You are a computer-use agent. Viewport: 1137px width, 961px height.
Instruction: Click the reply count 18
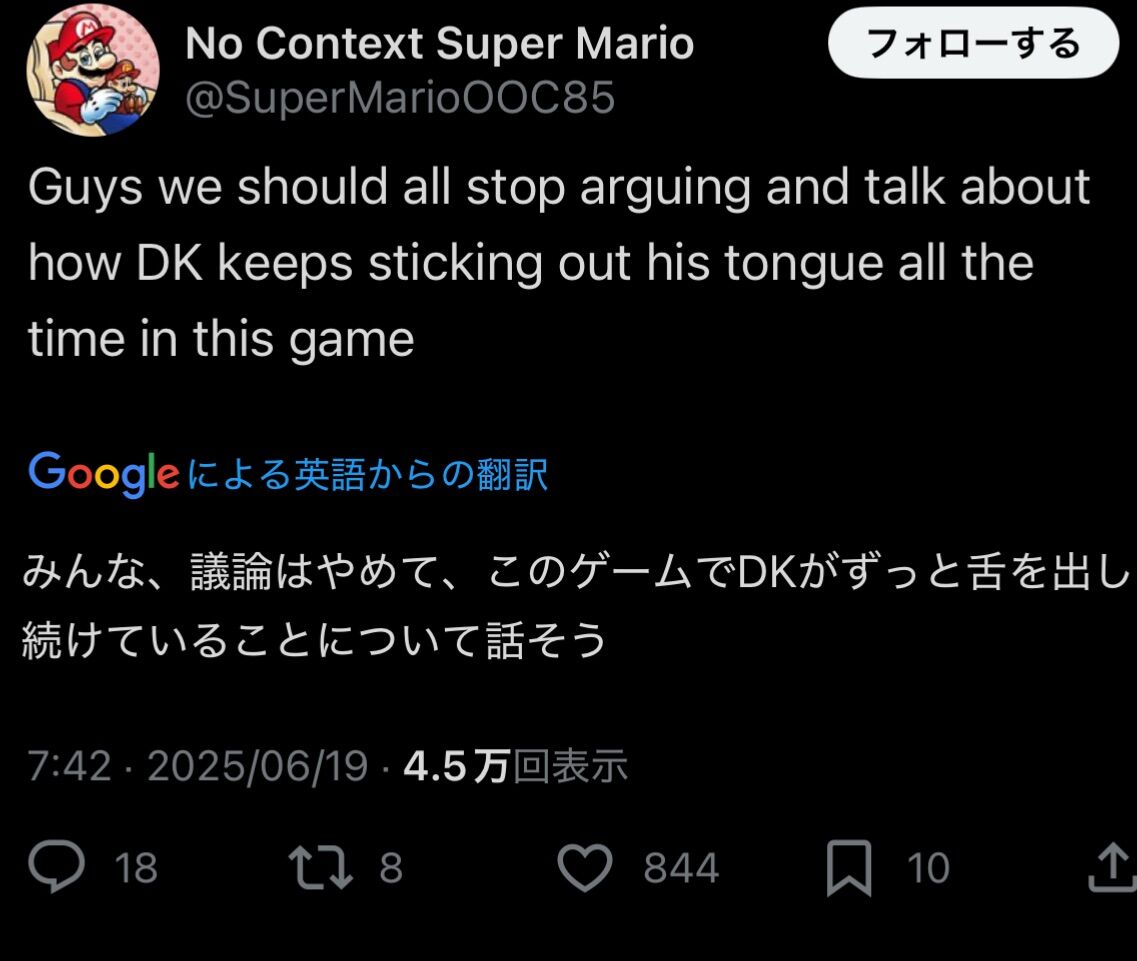click(x=136, y=868)
